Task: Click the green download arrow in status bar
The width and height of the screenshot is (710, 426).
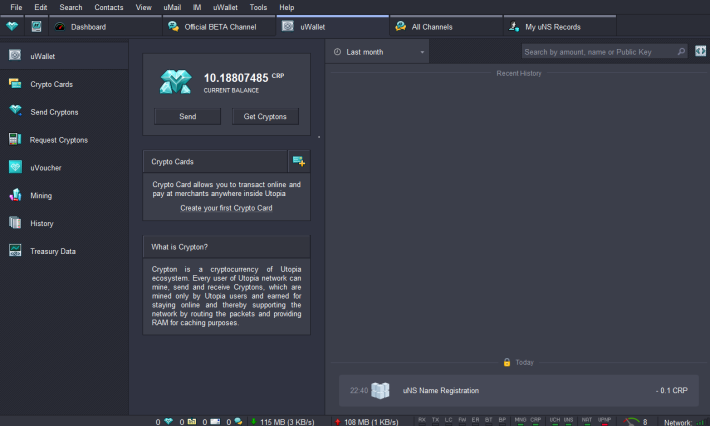Action: pos(253,421)
